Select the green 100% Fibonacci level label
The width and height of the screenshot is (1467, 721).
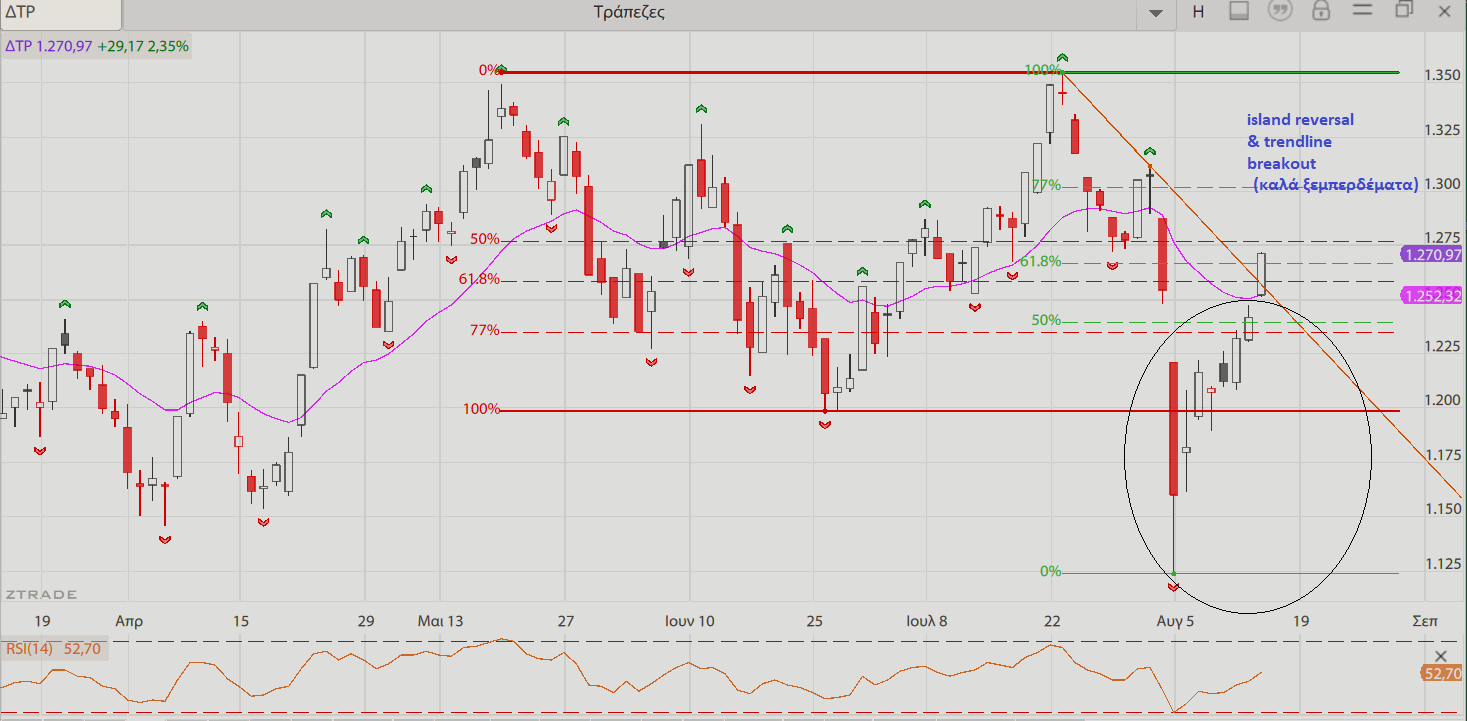1042,70
